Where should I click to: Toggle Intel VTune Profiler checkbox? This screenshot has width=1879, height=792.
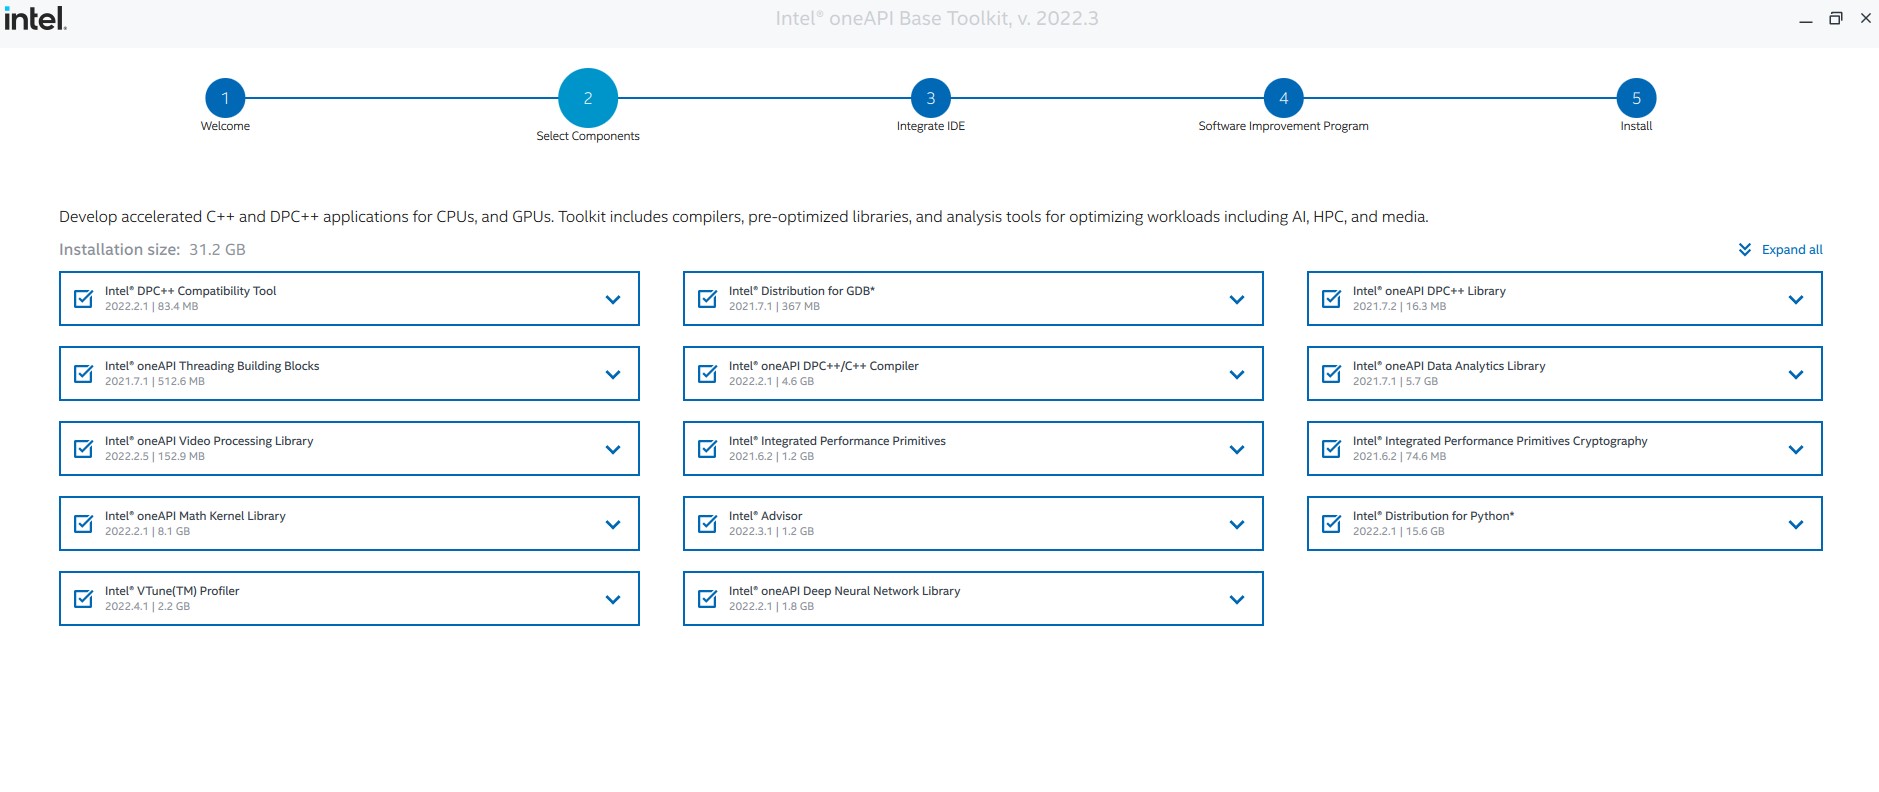84,599
